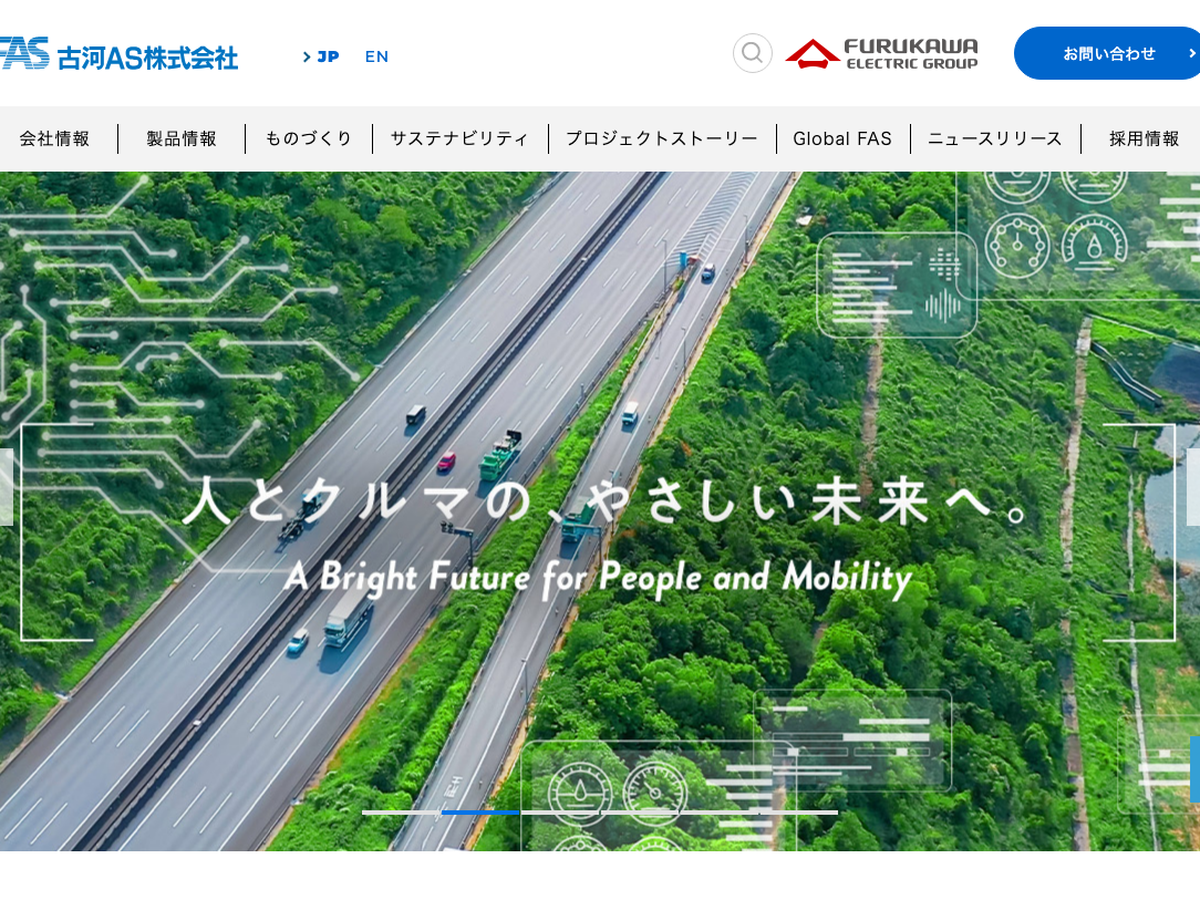Open the search magnifier icon
The height and width of the screenshot is (900, 1200).
(x=753, y=53)
